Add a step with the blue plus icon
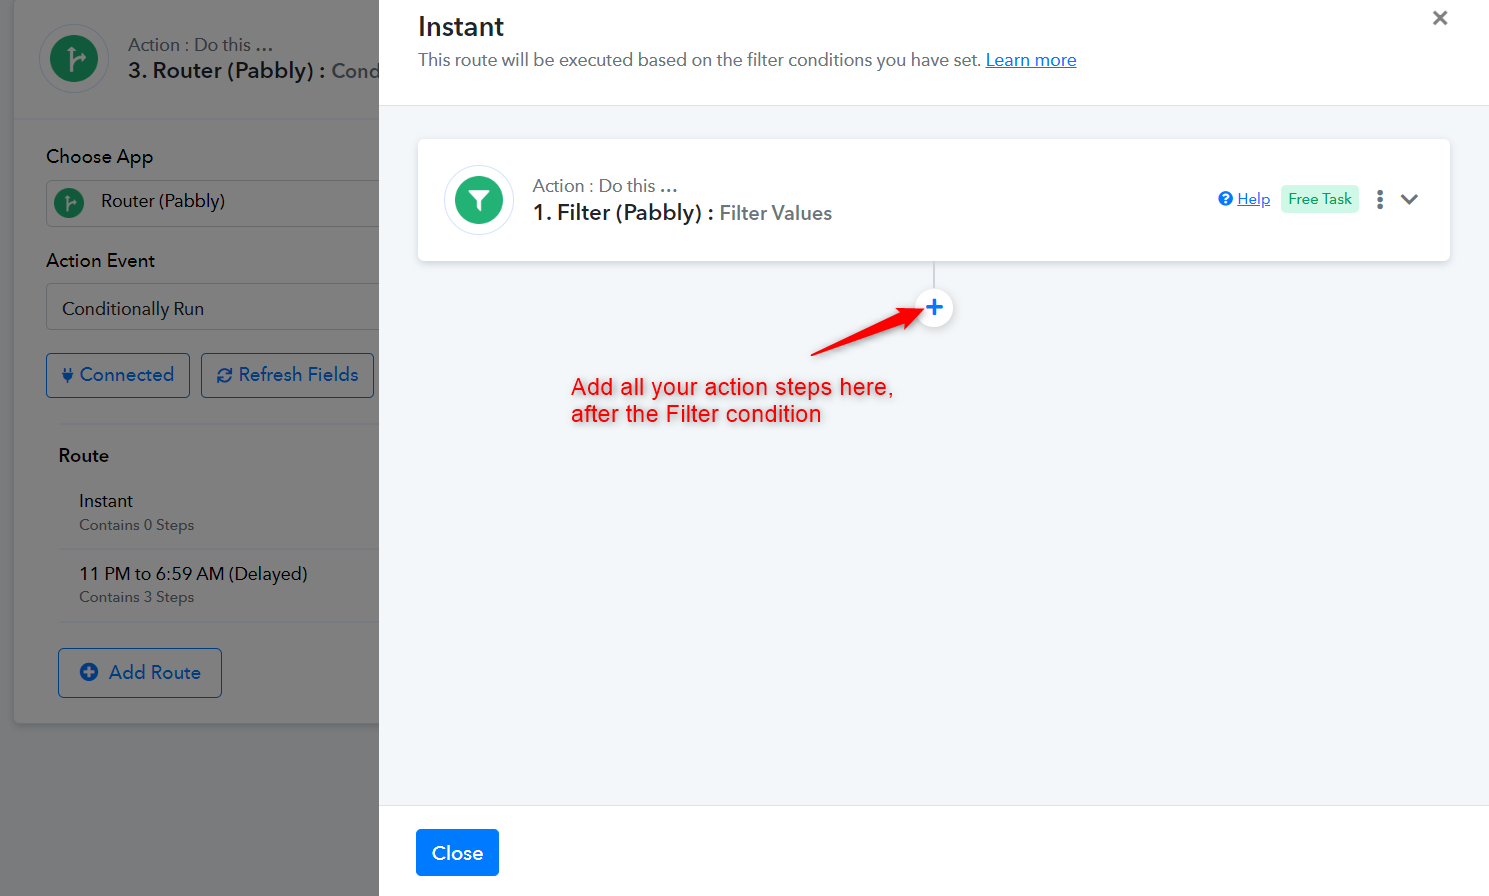Image resolution: width=1489 pixels, height=896 pixels. (x=934, y=307)
